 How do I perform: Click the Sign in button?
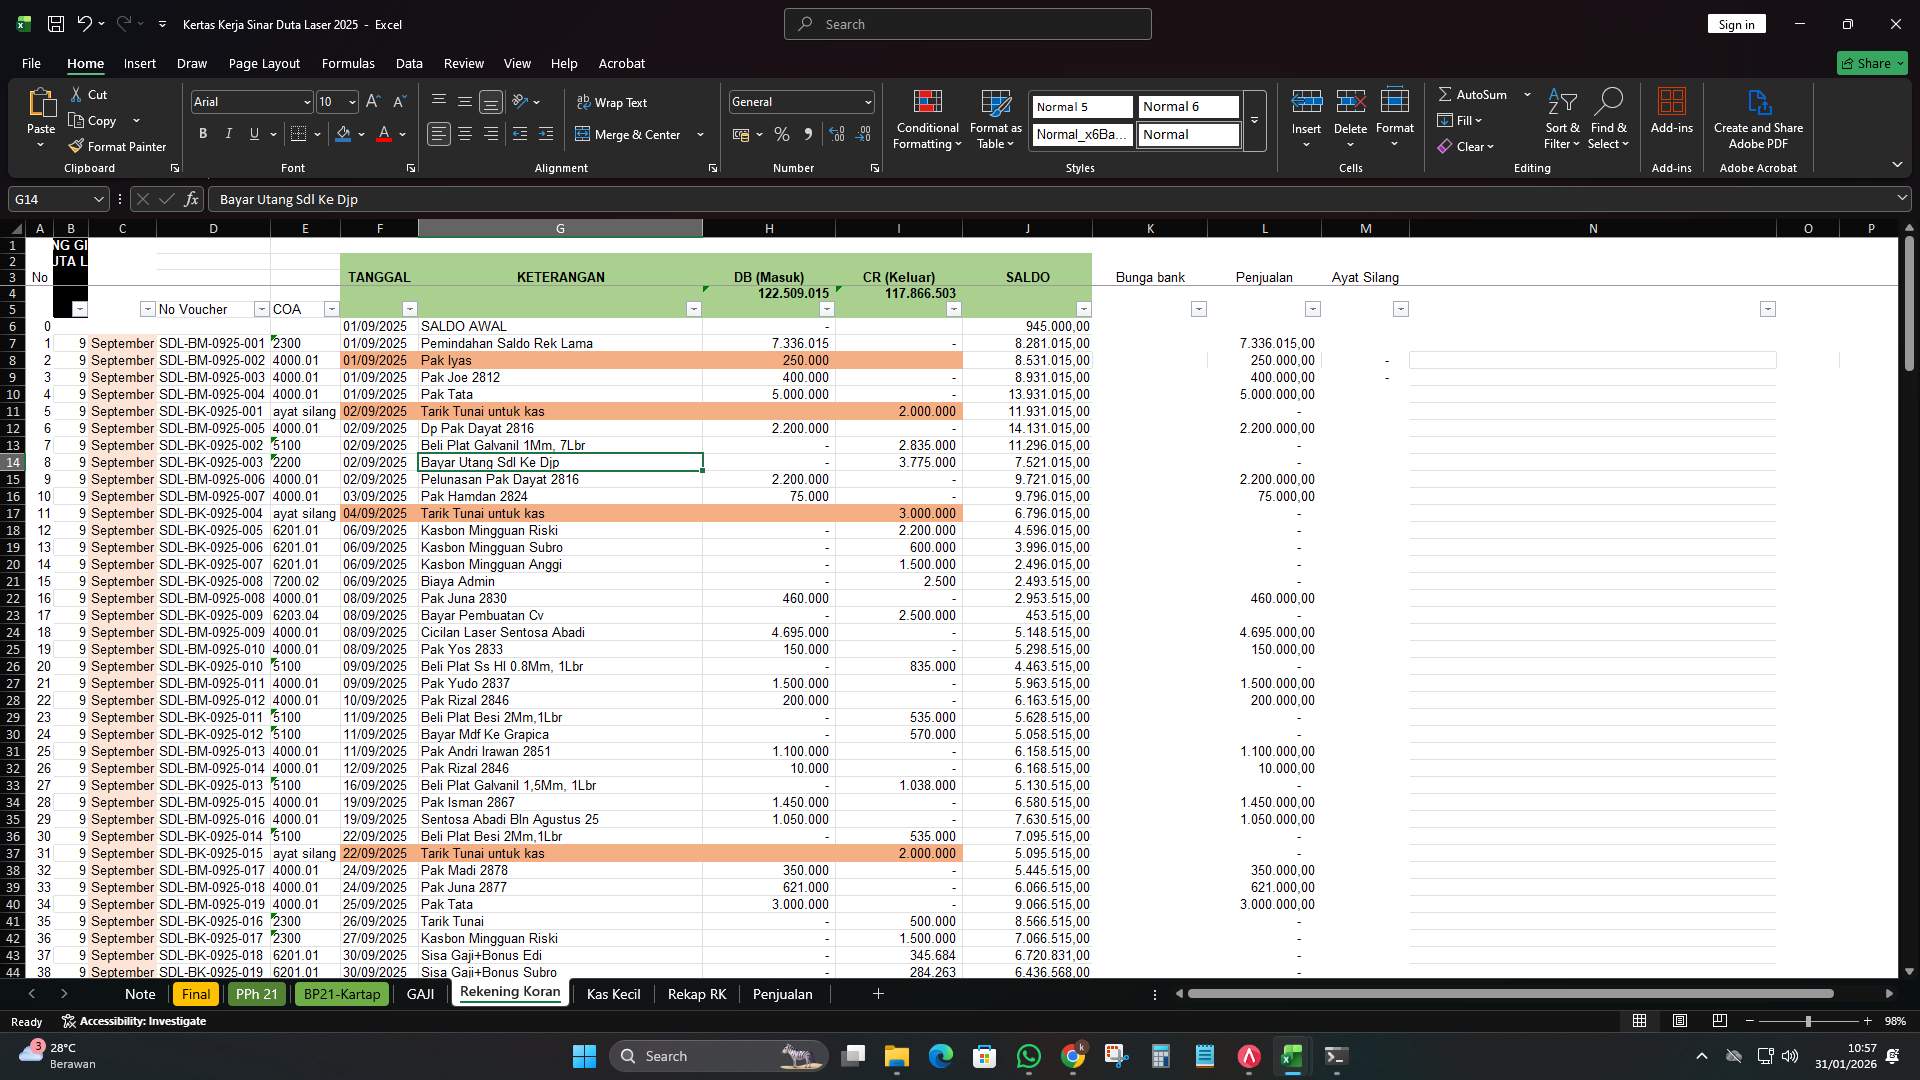(x=1736, y=23)
